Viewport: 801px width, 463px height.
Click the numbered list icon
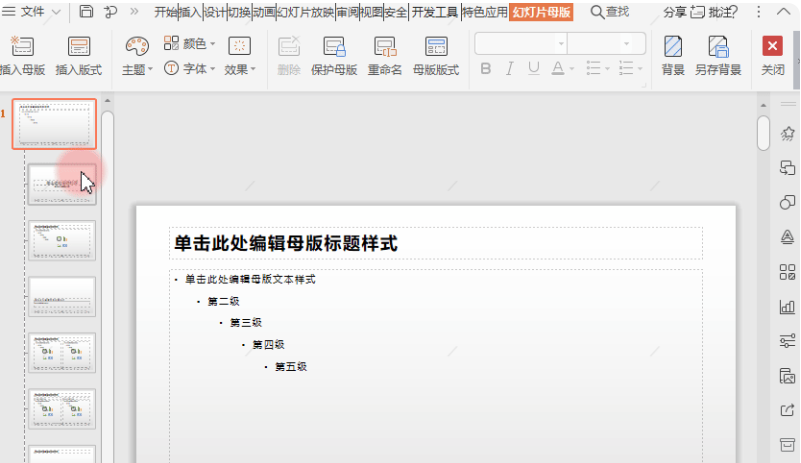pos(626,68)
